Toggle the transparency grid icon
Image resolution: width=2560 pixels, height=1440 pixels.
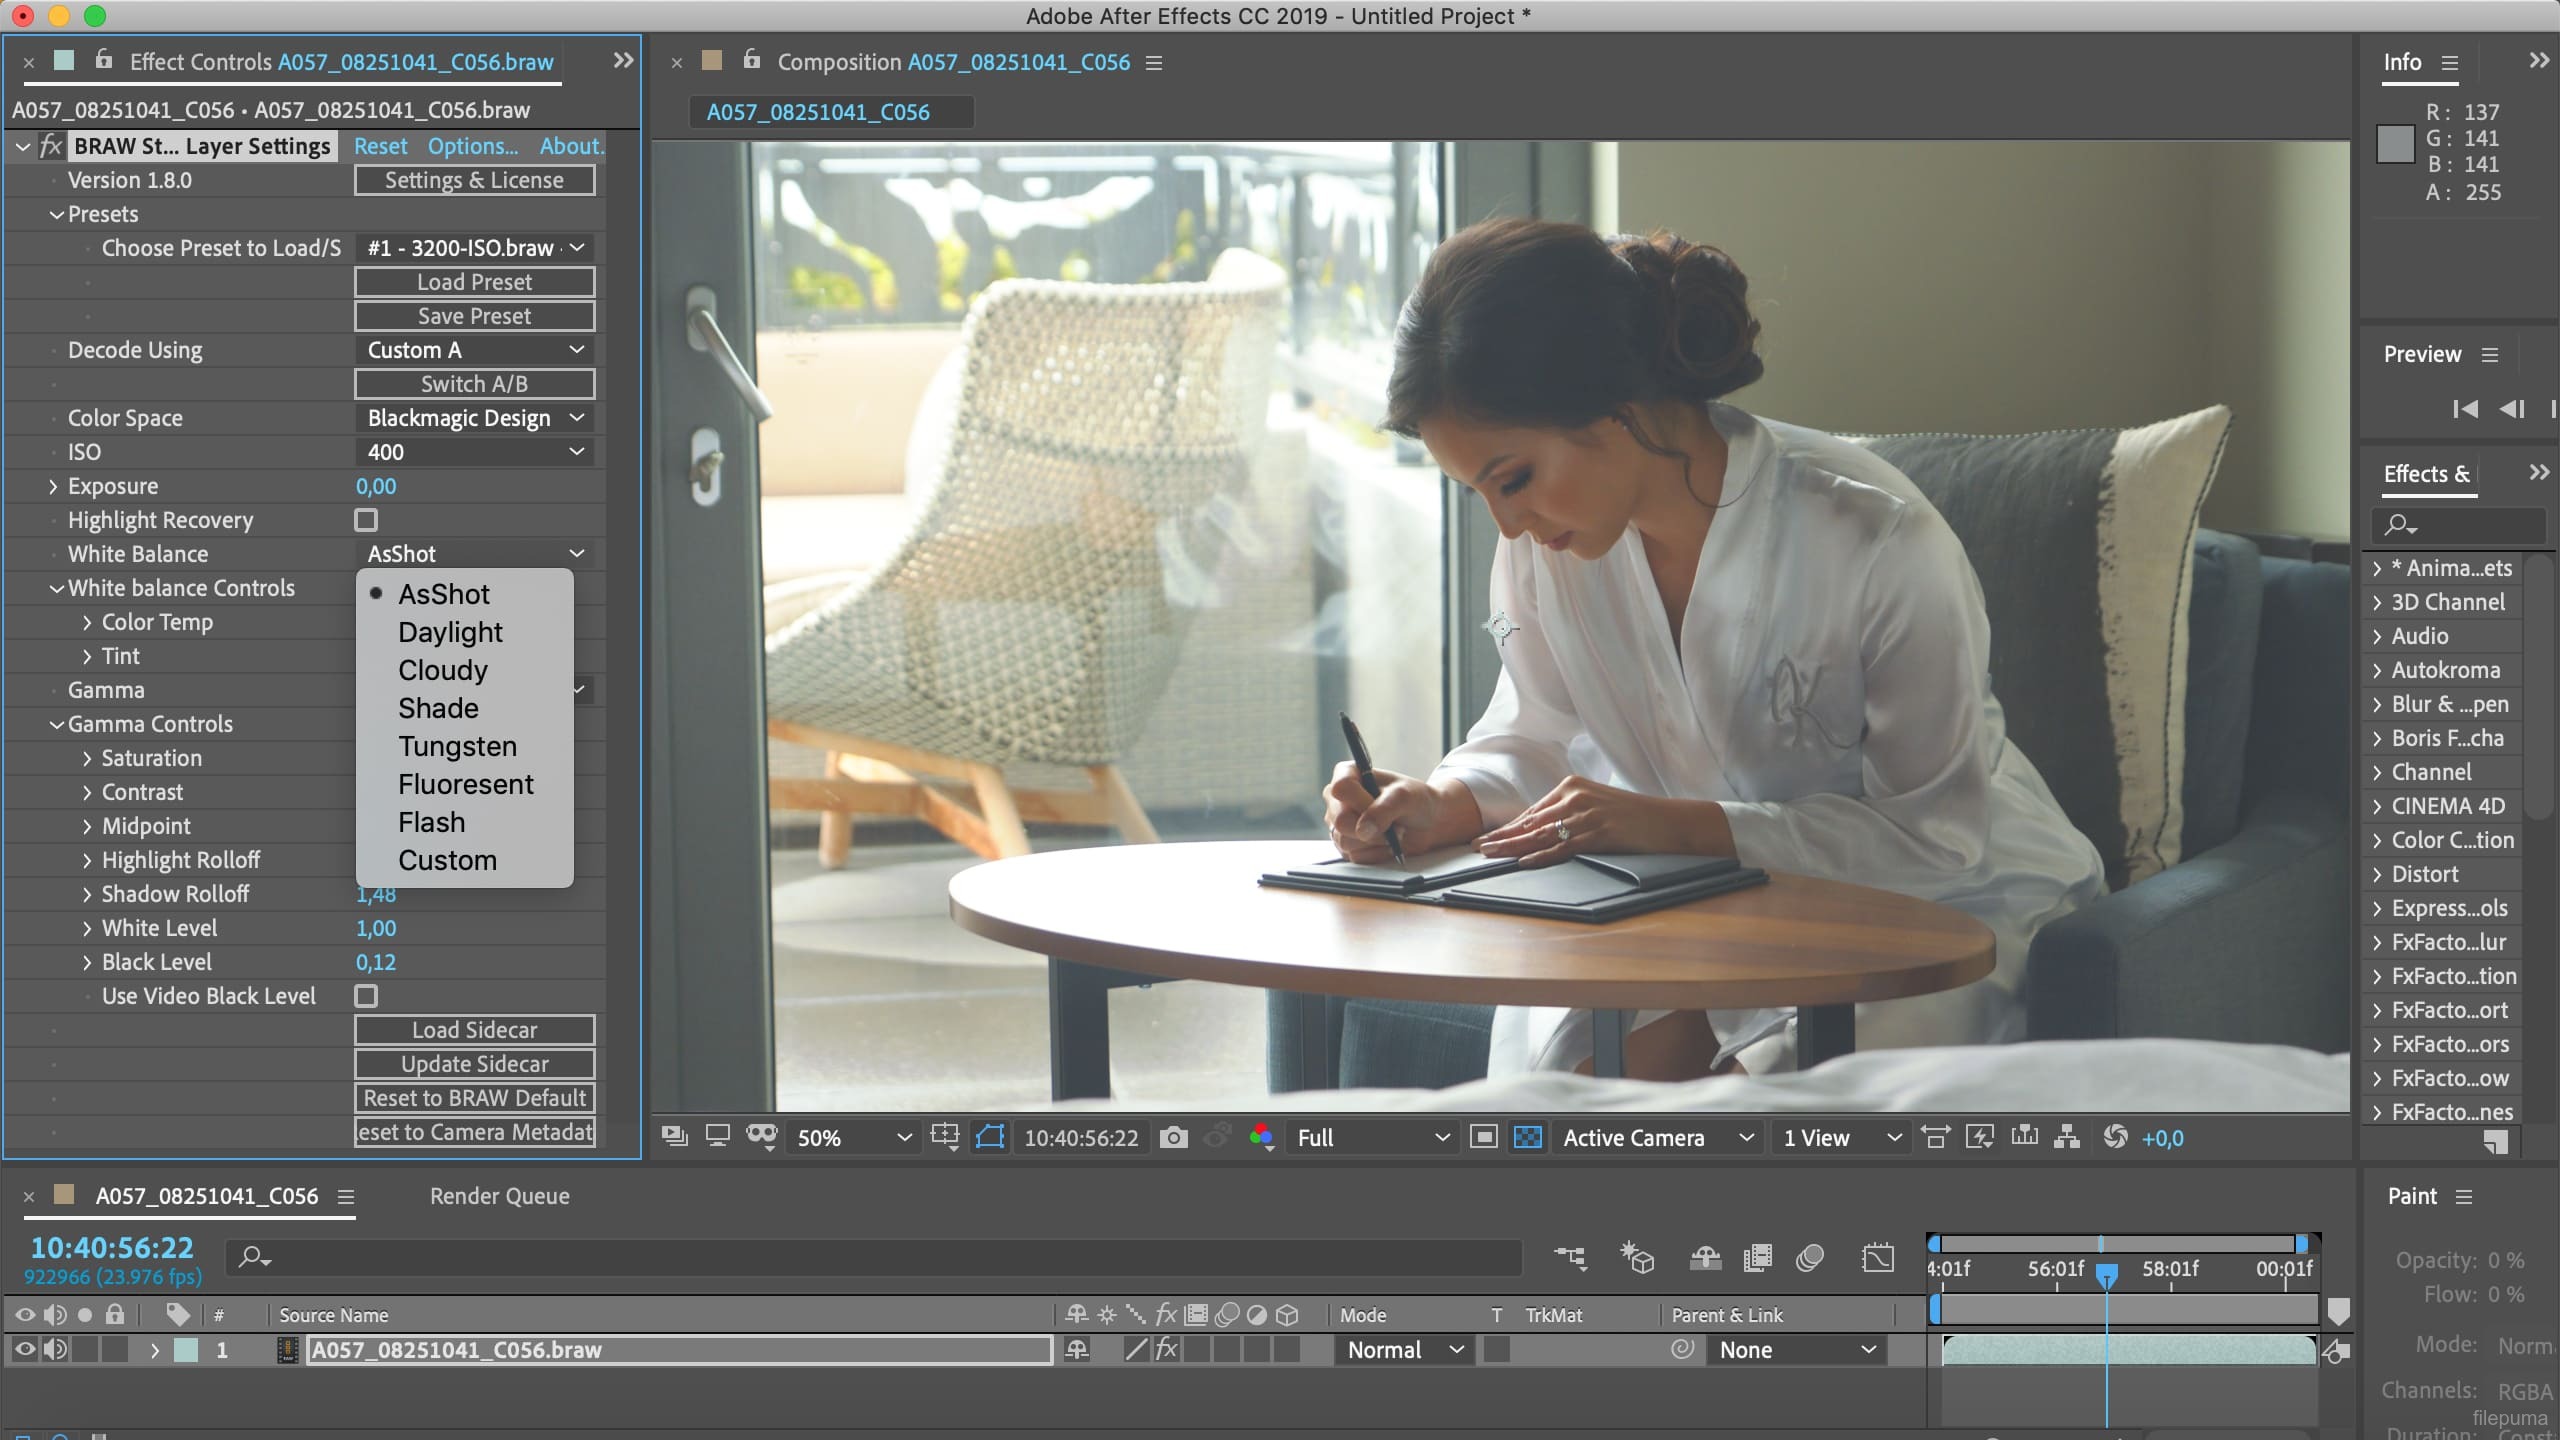[x=1527, y=1138]
